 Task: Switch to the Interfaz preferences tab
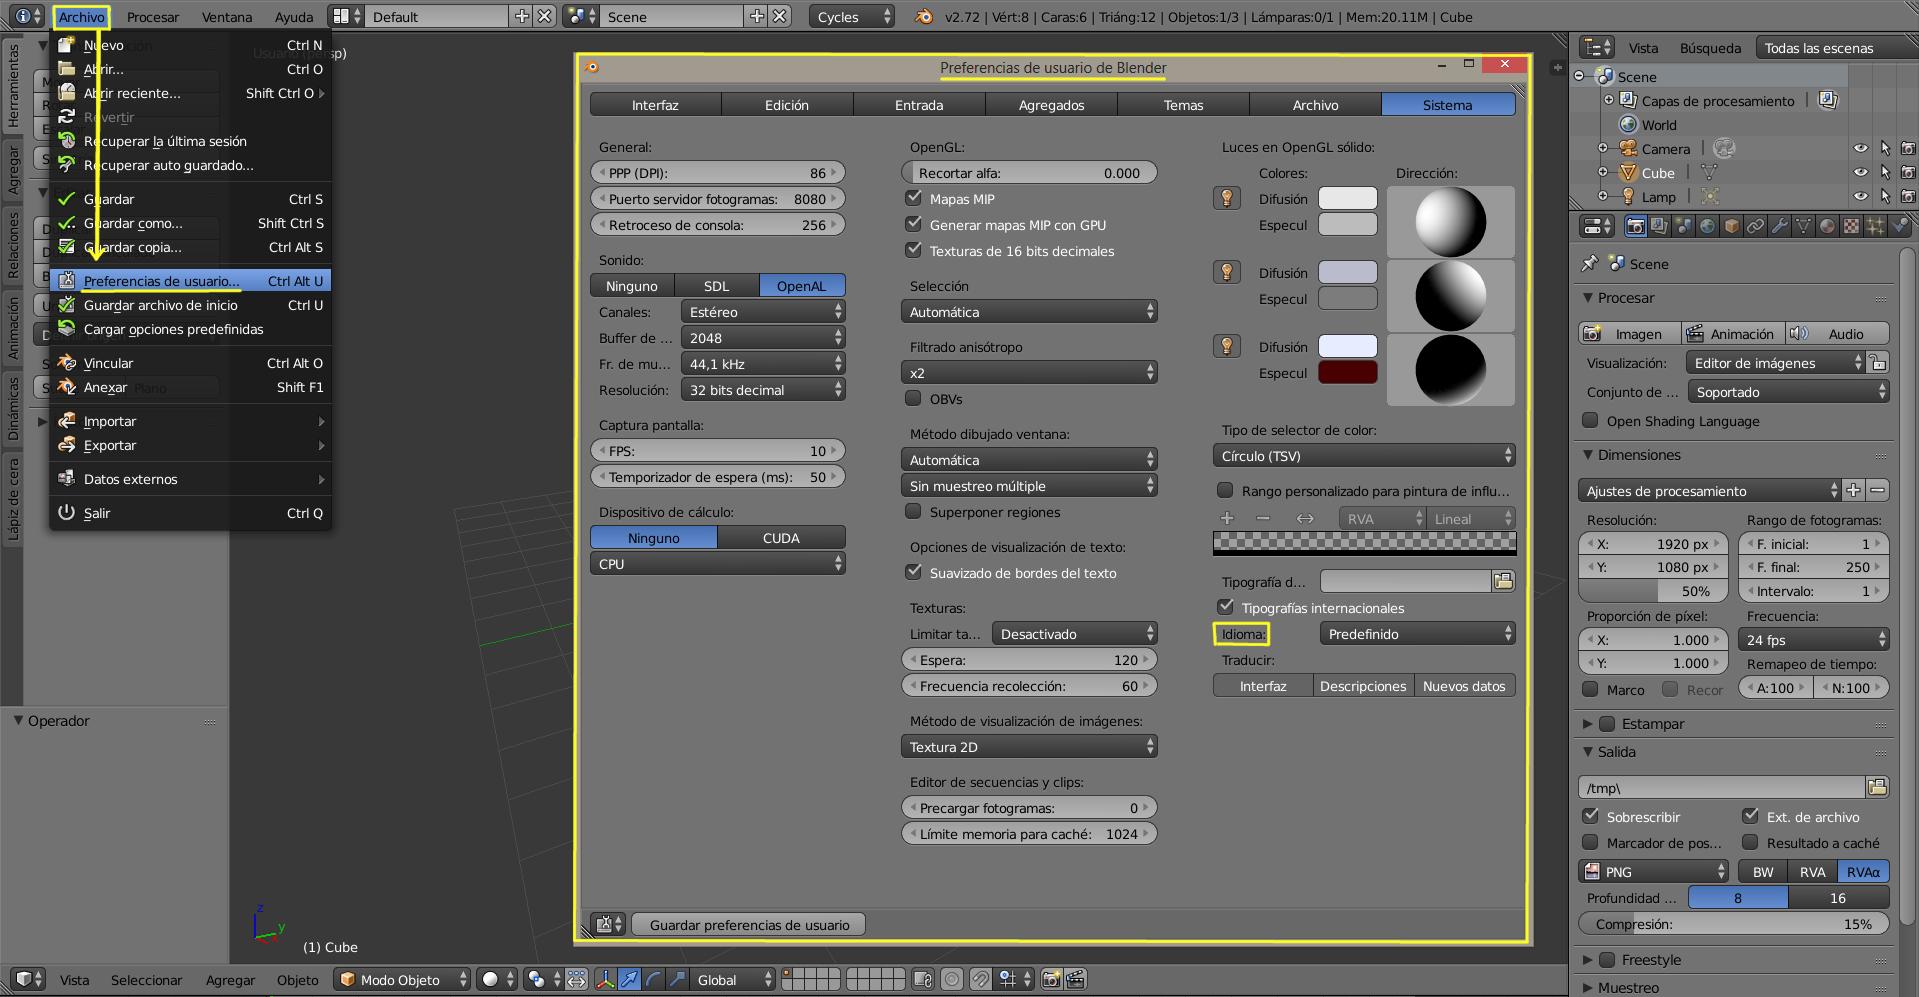pos(655,104)
